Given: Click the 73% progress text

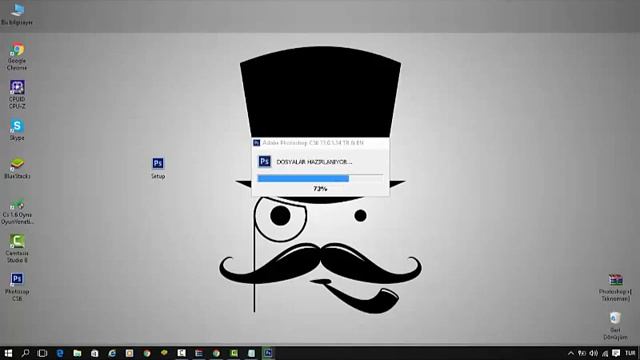Looking at the screenshot, I should tap(320, 189).
